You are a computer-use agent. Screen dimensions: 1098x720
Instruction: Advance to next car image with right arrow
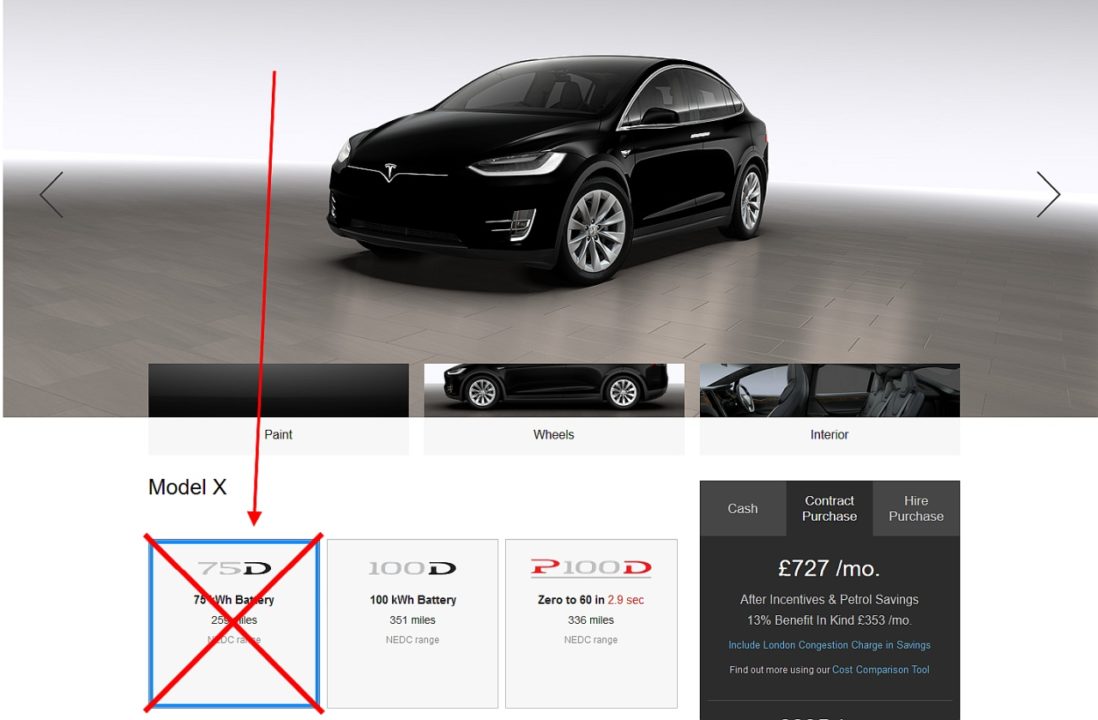(1048, 195)
